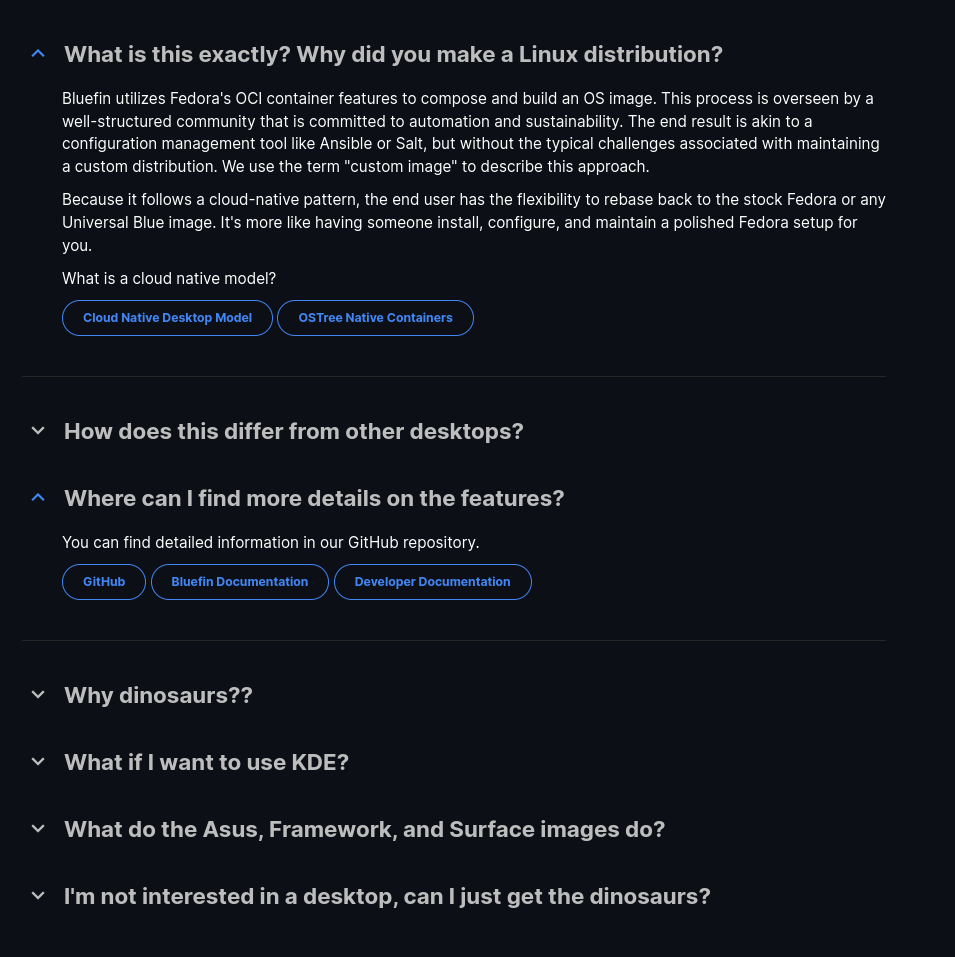
Task: Click the 'What is a cloud native model?' text
Action: (x=169, y=278)
